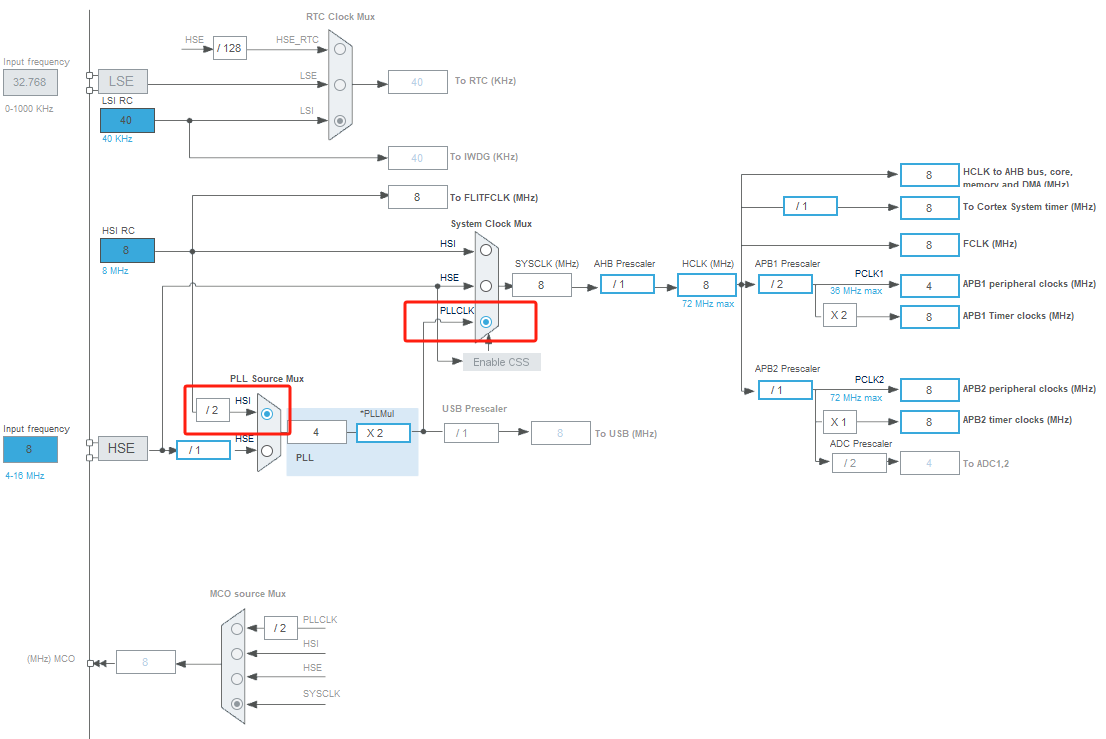
Task: Click the APB1 Timer X2 multiplier block
Action: coord(838,315)
